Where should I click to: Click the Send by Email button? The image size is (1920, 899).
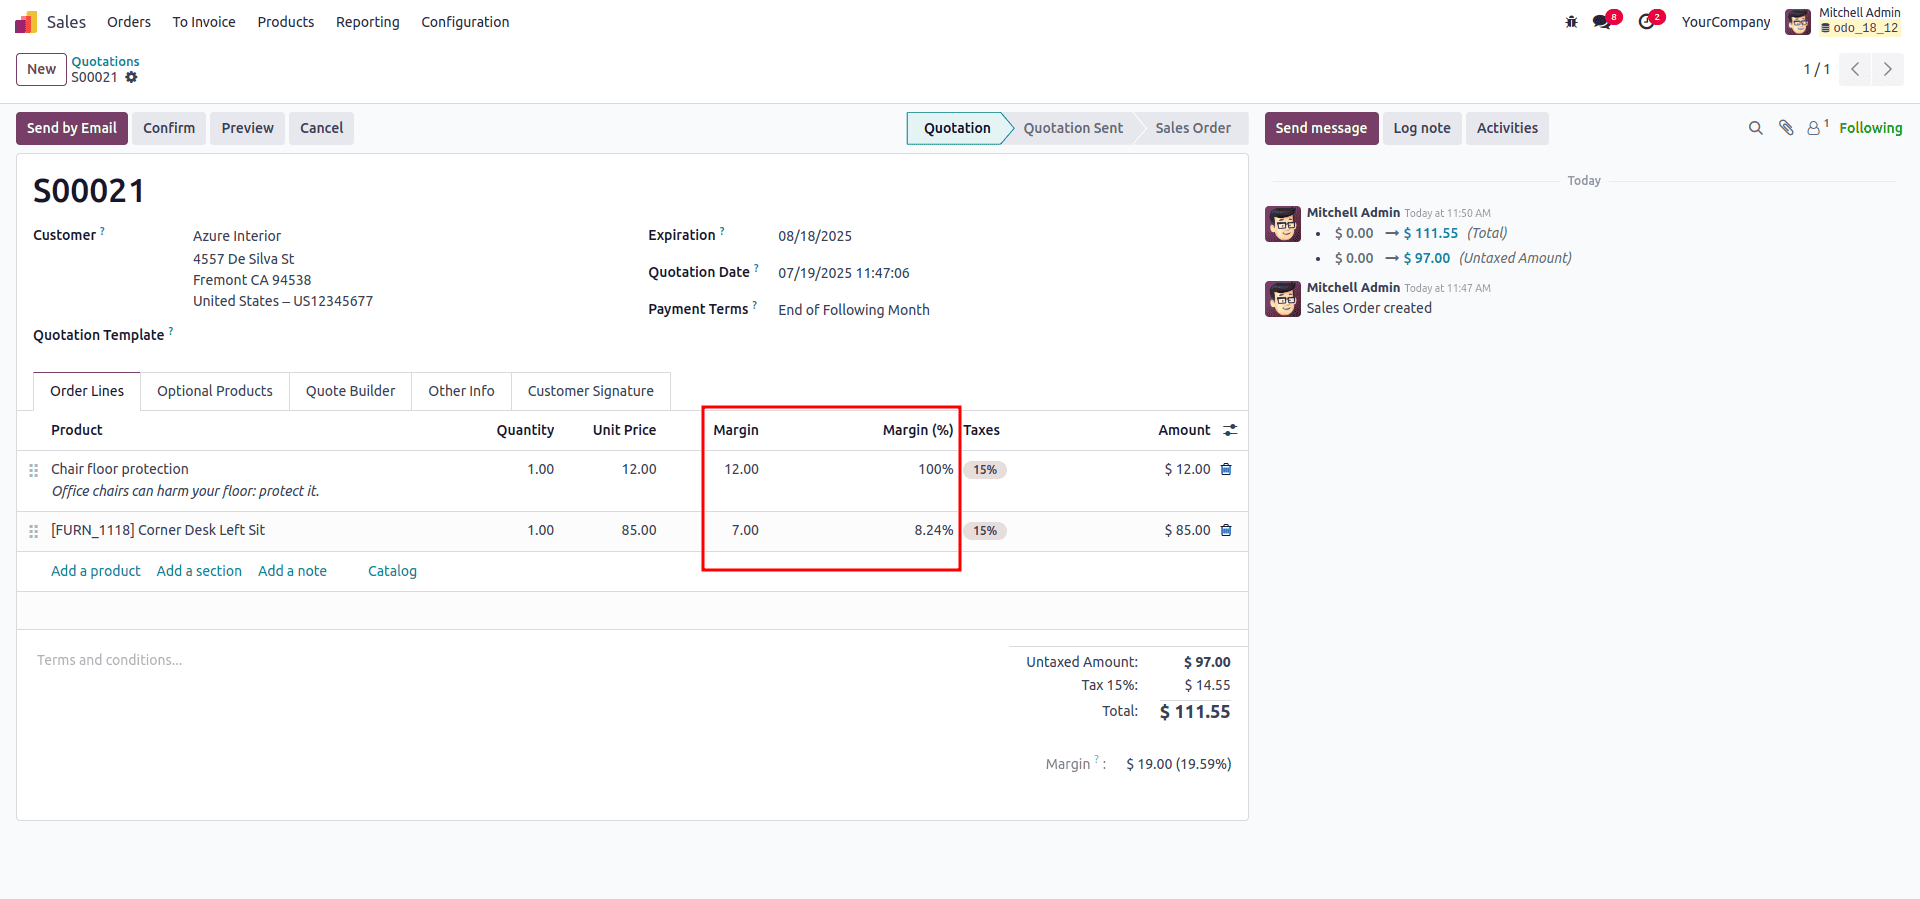71,128
